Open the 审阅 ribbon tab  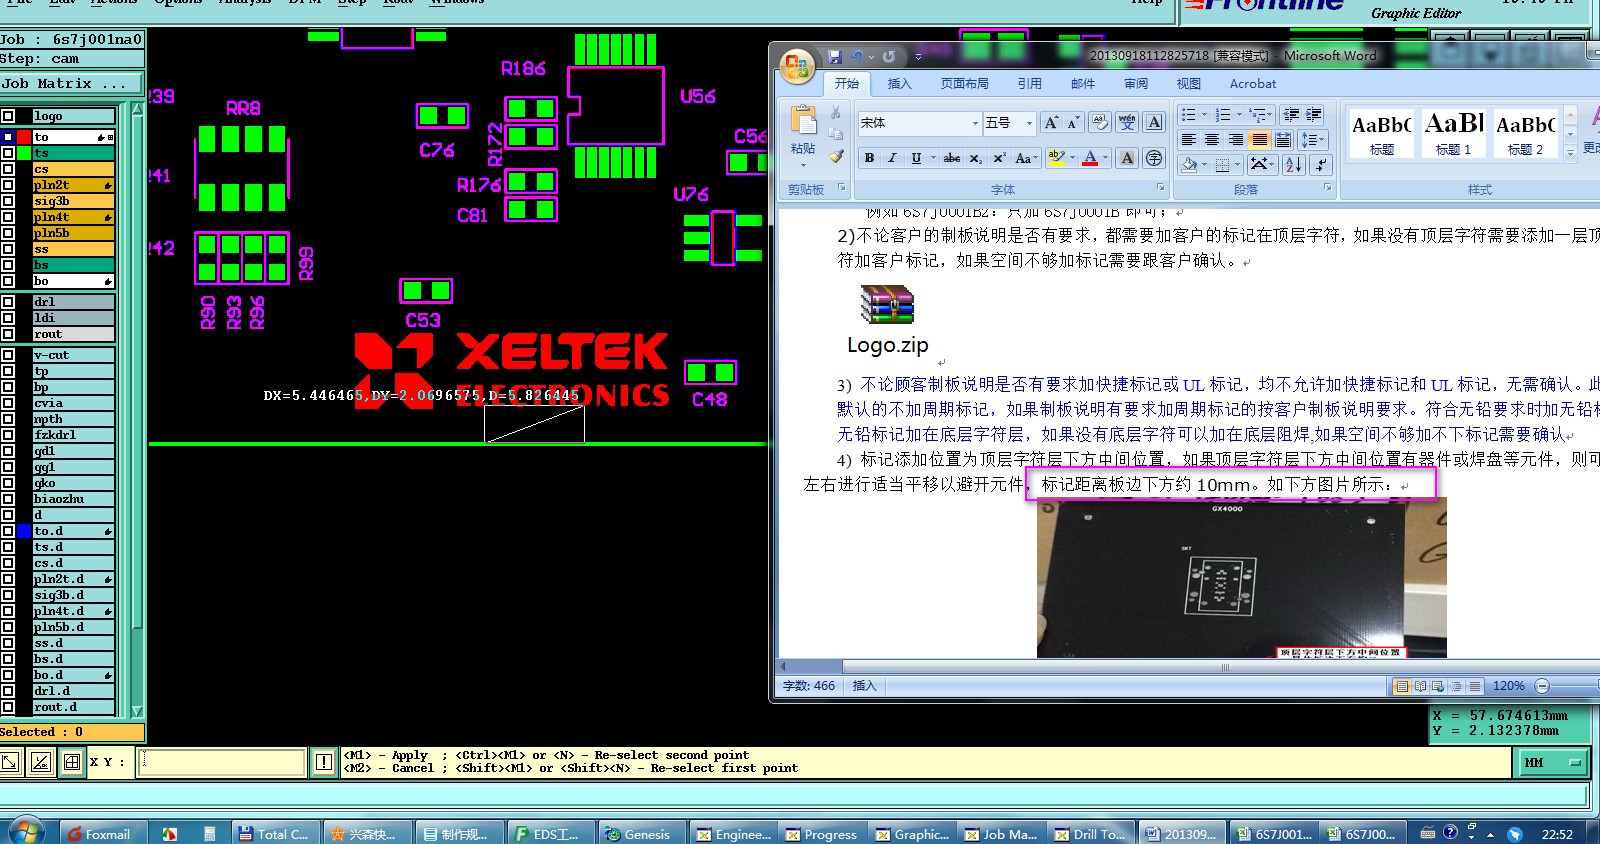click(1136, 84)
